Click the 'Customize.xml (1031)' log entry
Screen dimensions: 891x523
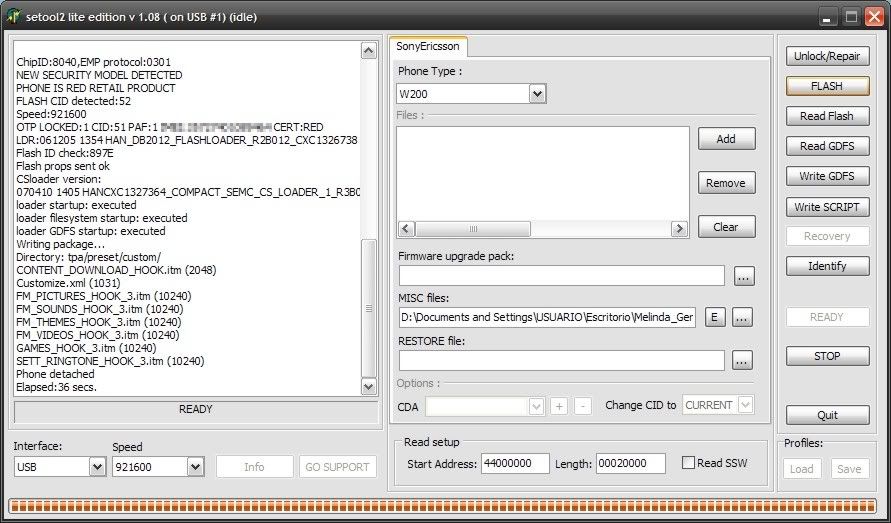click(x=68, y=283)
